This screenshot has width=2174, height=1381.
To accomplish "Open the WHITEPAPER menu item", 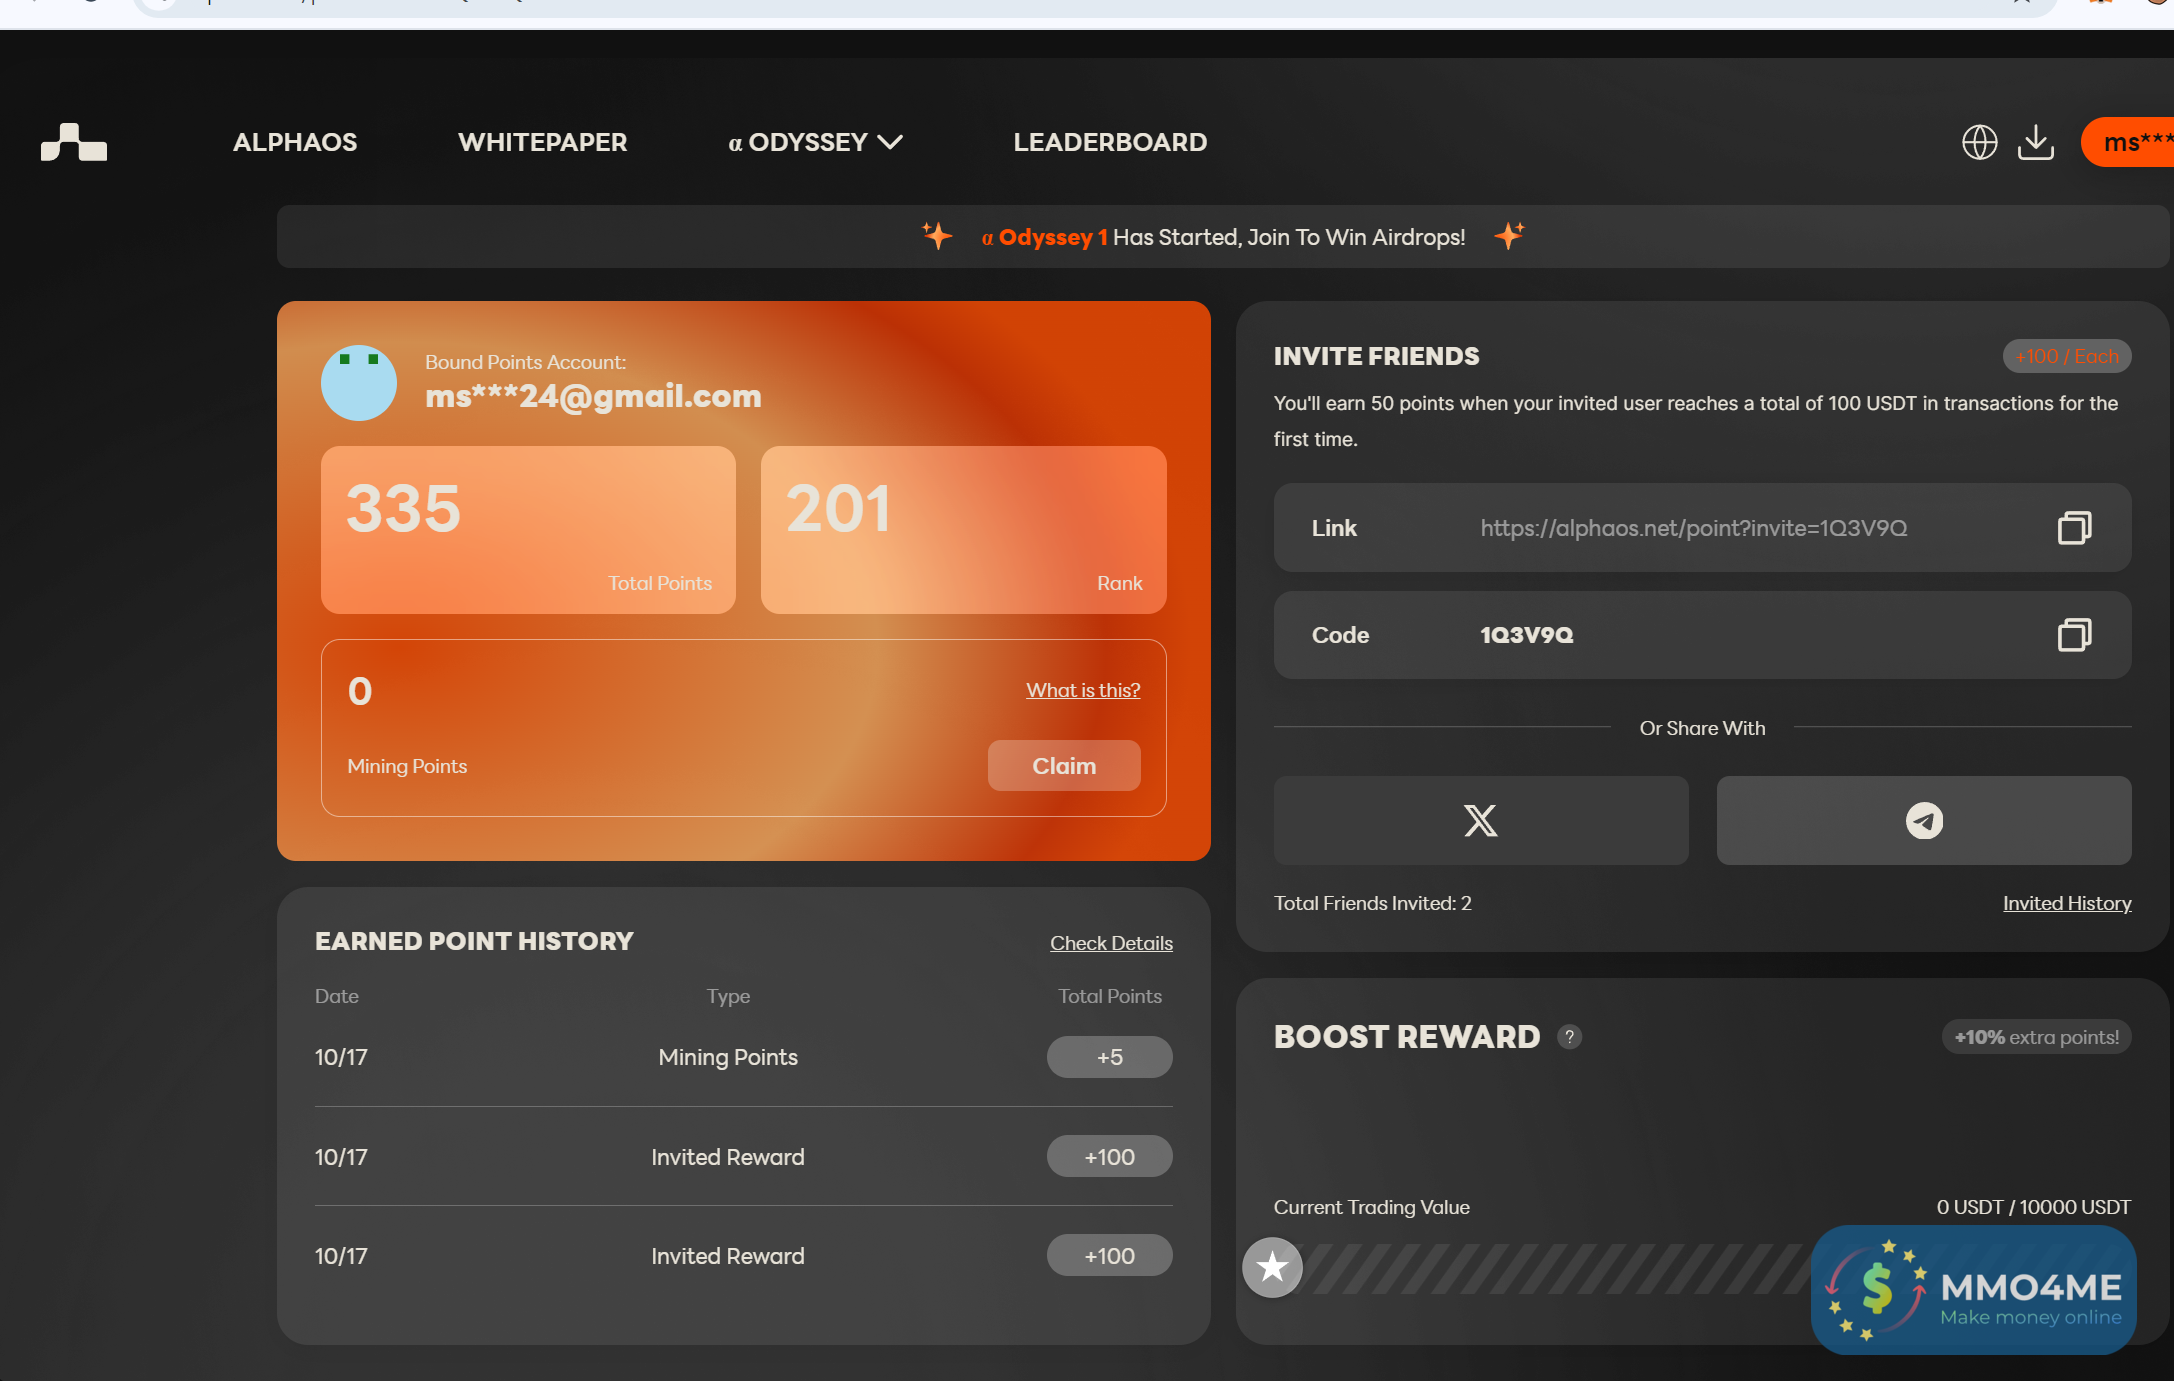I will tap(542, 142).
